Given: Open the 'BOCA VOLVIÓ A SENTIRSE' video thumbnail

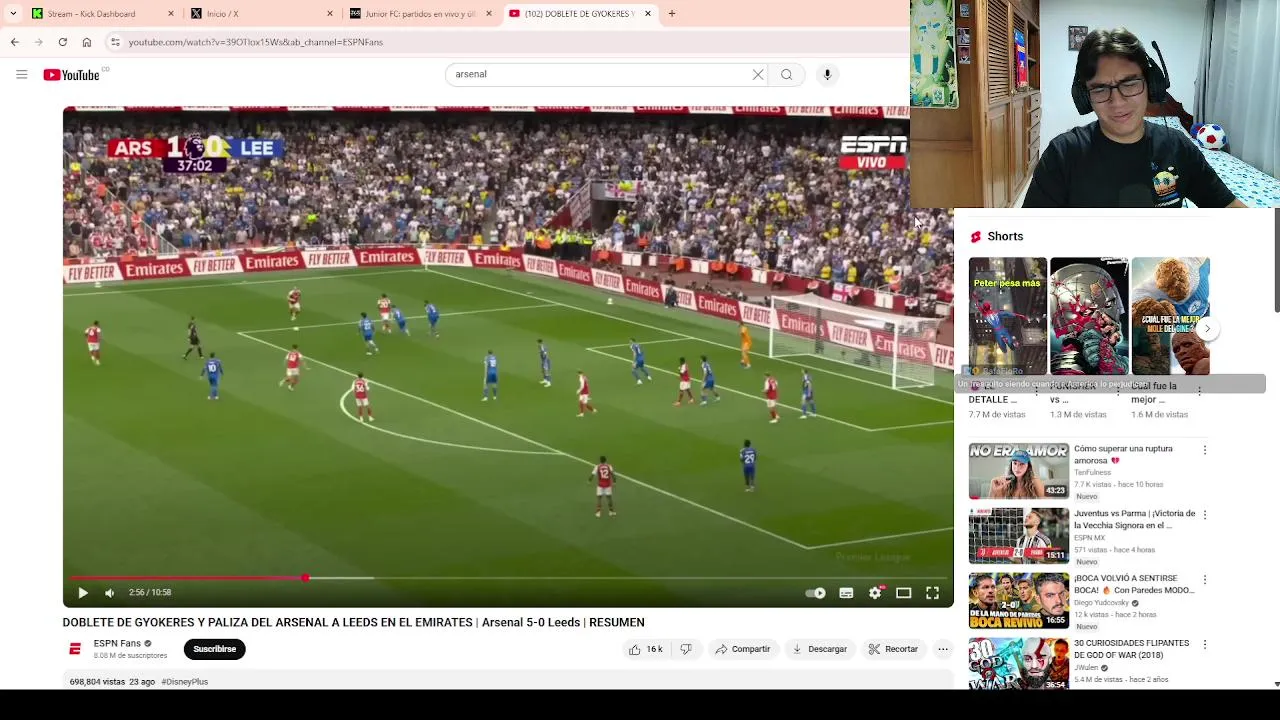Looking at the screenshot, I should pyautogui.click(x=1019, y=601).
